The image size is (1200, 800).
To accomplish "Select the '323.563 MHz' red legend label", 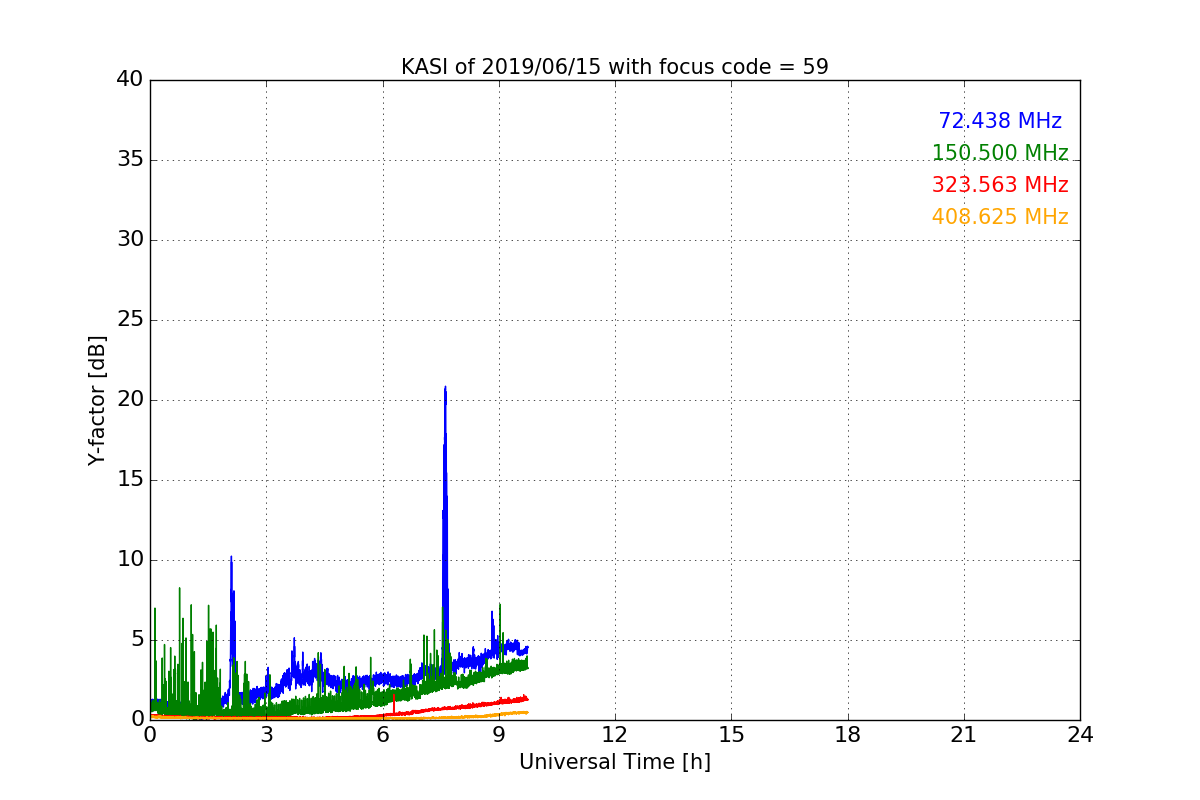I will pos(1000,185).
